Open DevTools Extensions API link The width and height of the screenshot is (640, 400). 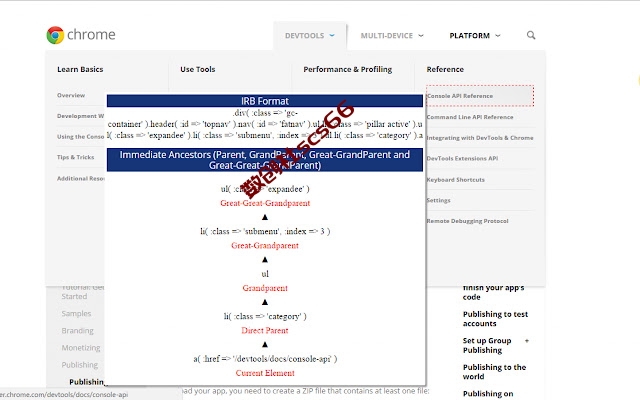462,158
